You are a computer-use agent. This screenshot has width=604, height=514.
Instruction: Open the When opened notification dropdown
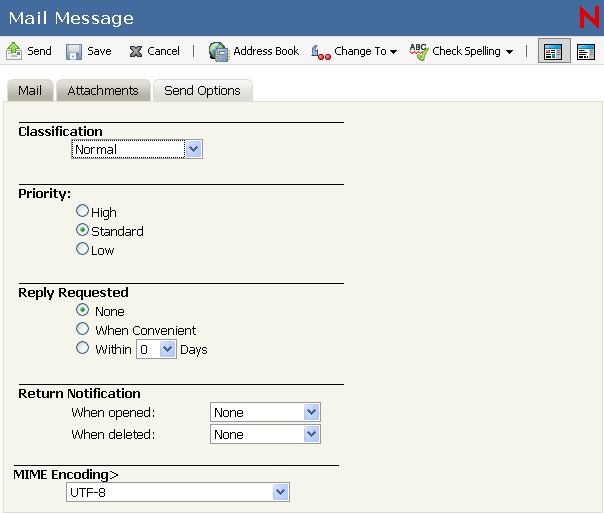[x=265, y=412]
